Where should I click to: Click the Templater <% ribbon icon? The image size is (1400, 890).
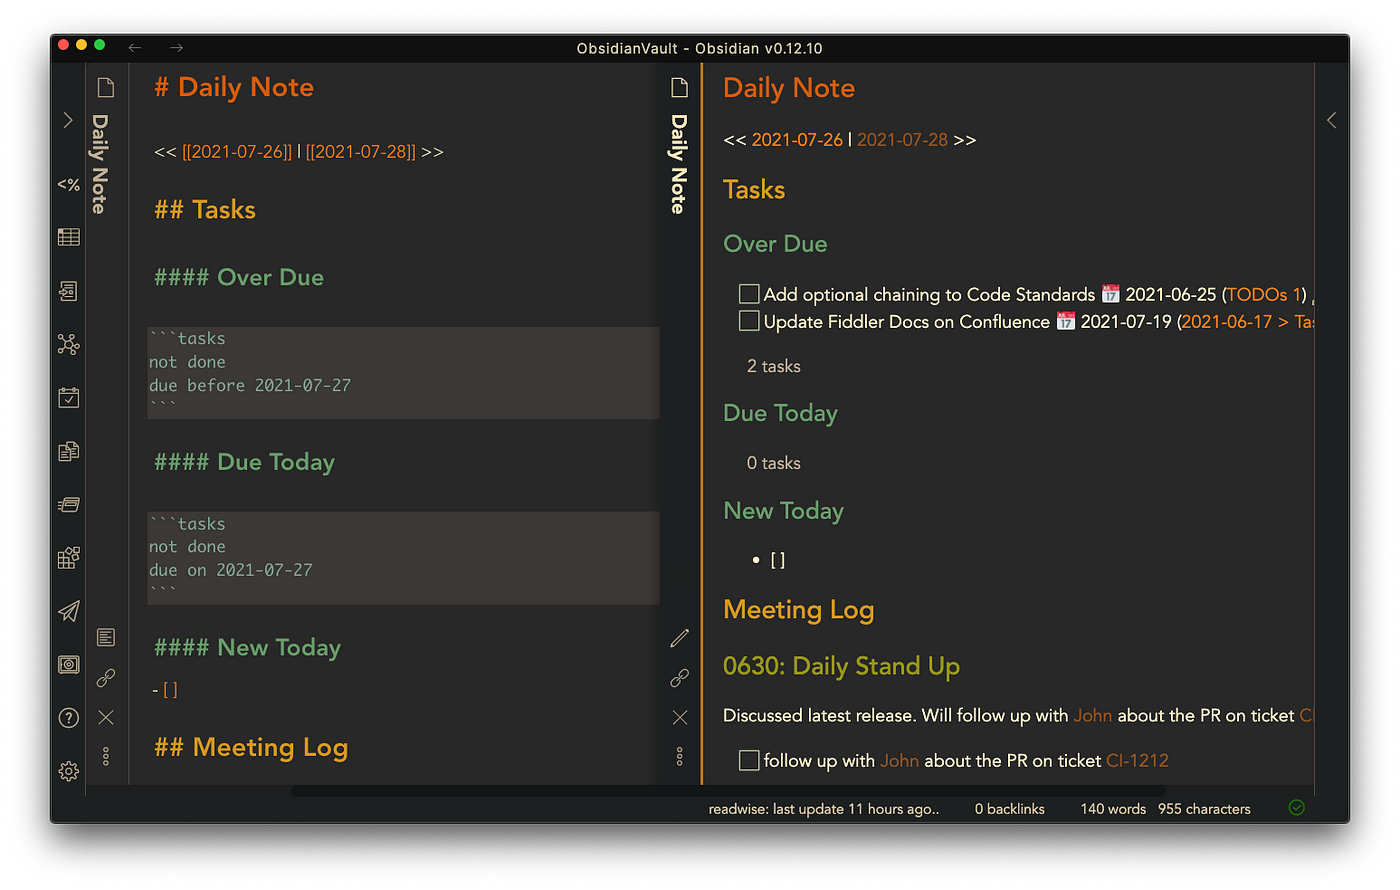click(68, 184)
